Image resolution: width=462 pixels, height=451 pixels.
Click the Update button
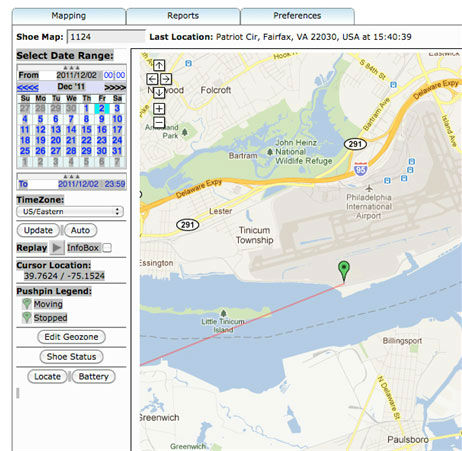(x=38, y=230)
